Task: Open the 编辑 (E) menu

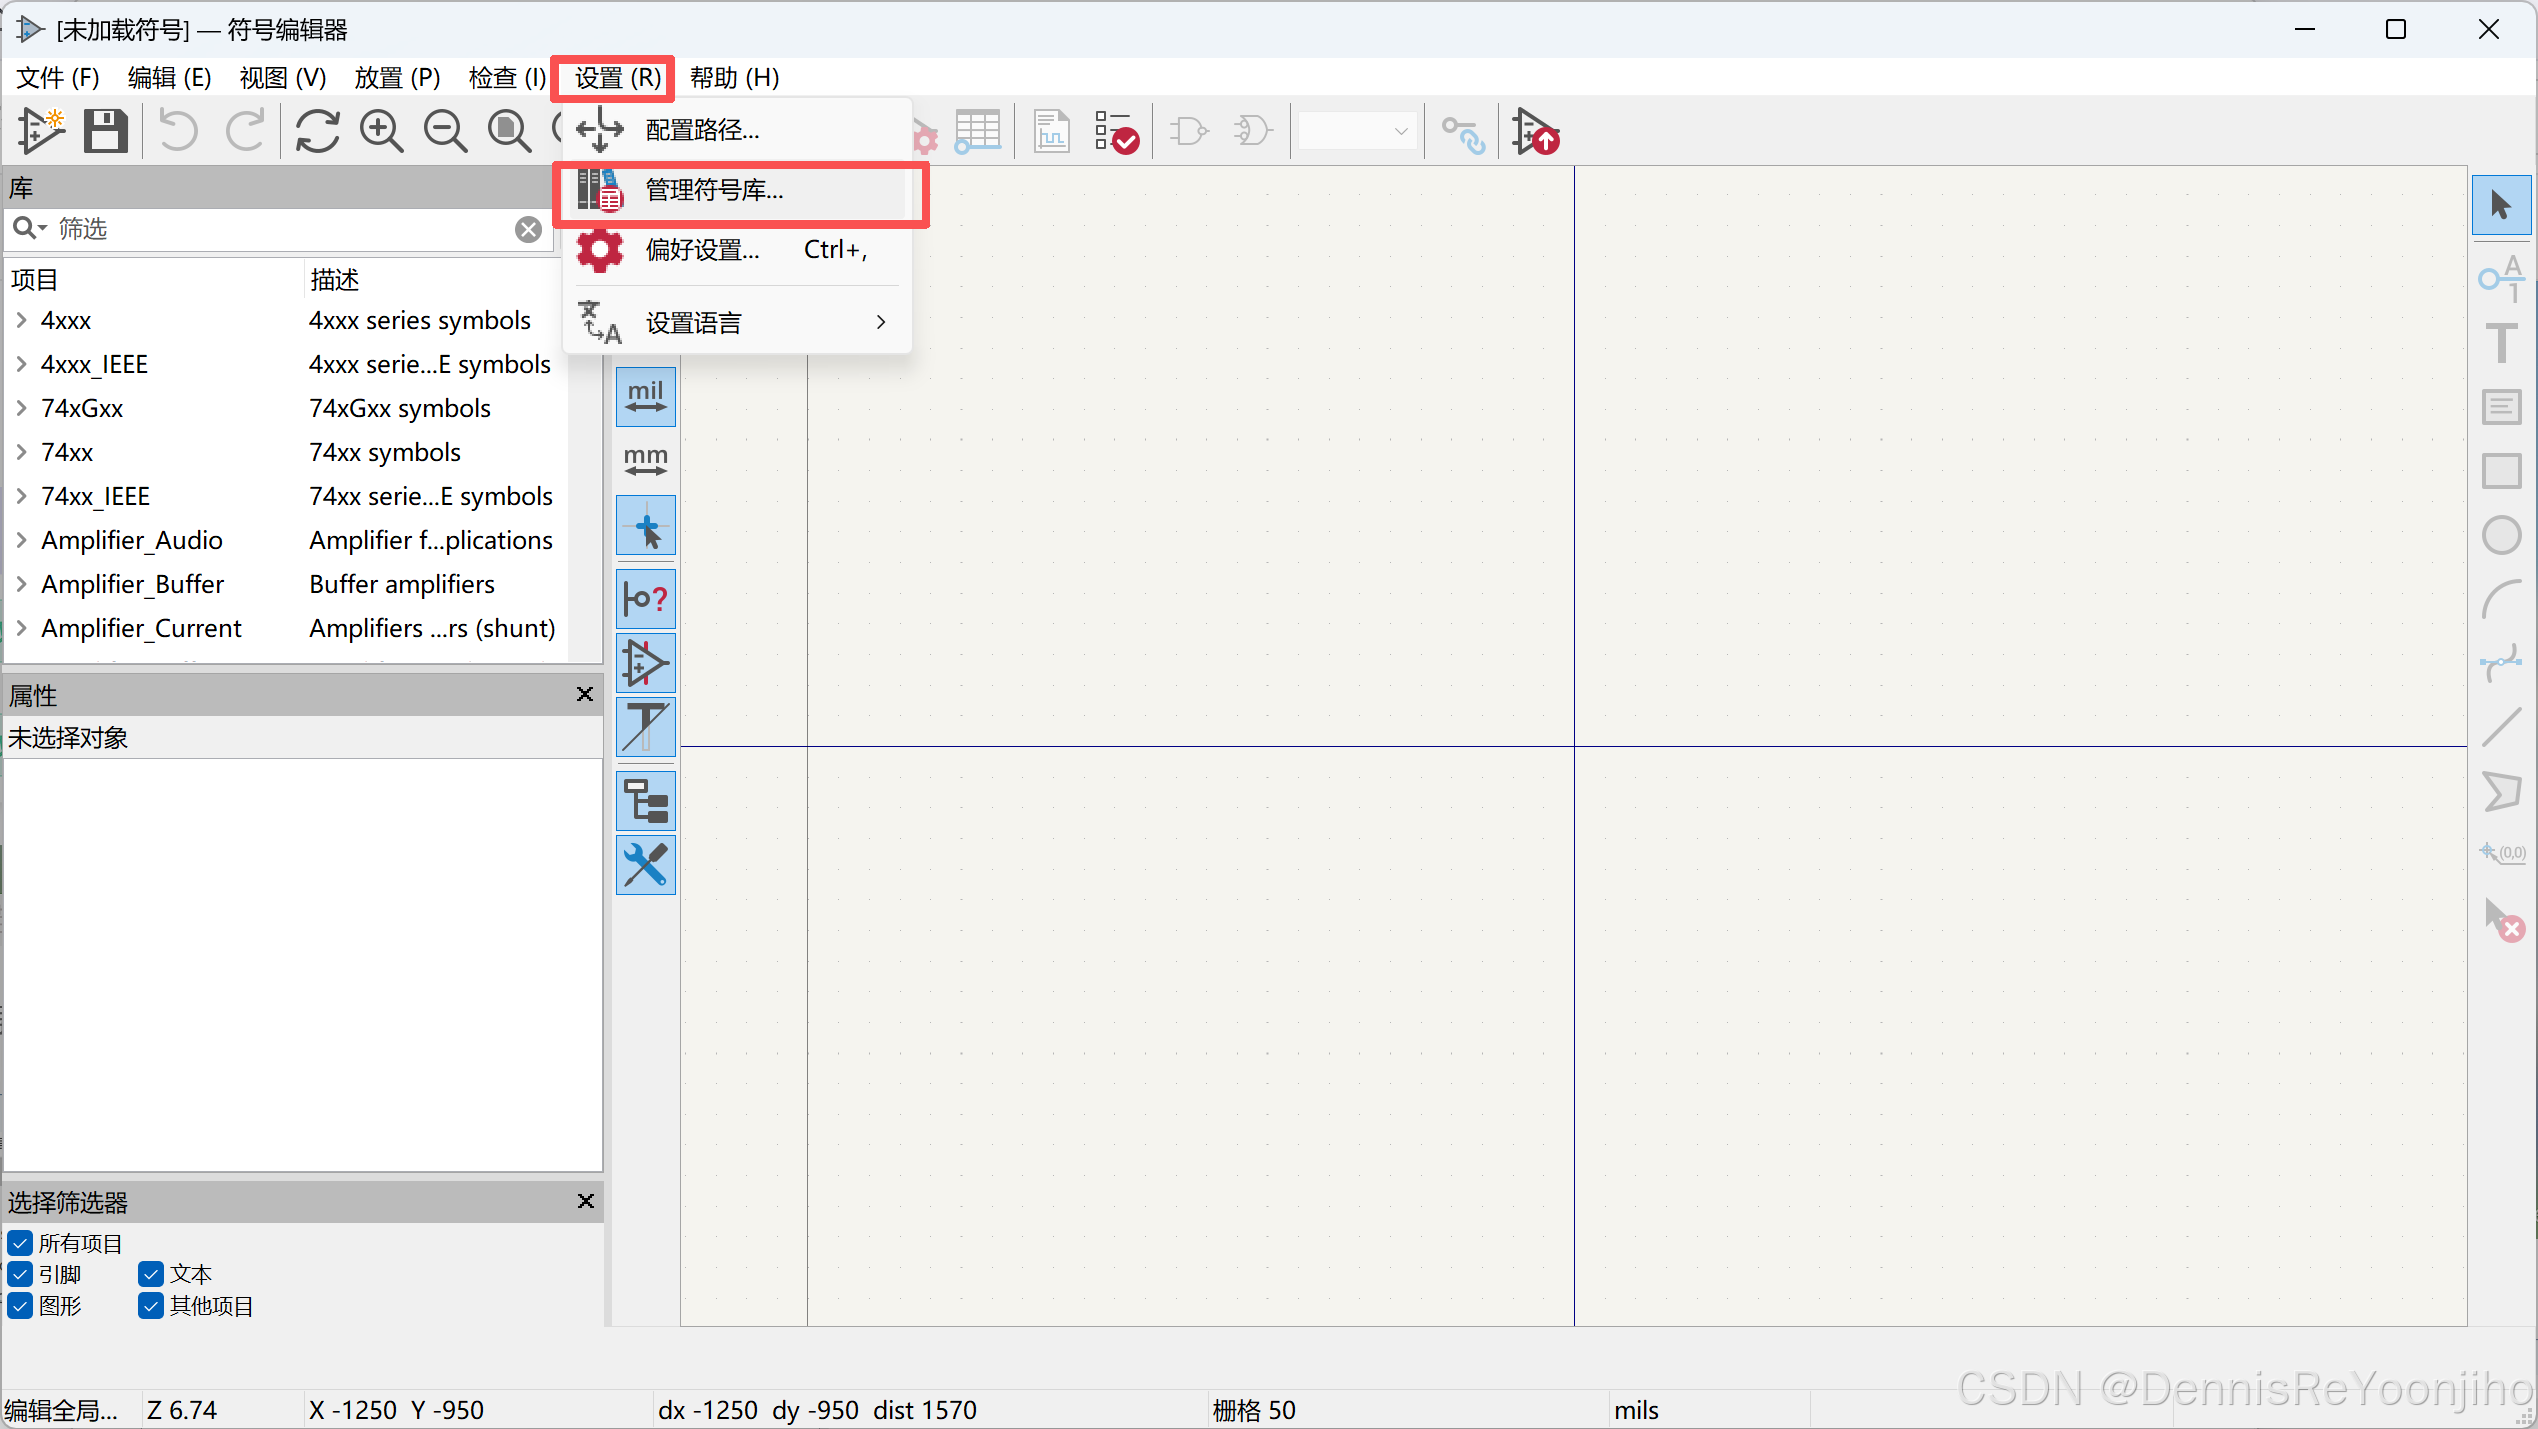Action: pos(169,78)
